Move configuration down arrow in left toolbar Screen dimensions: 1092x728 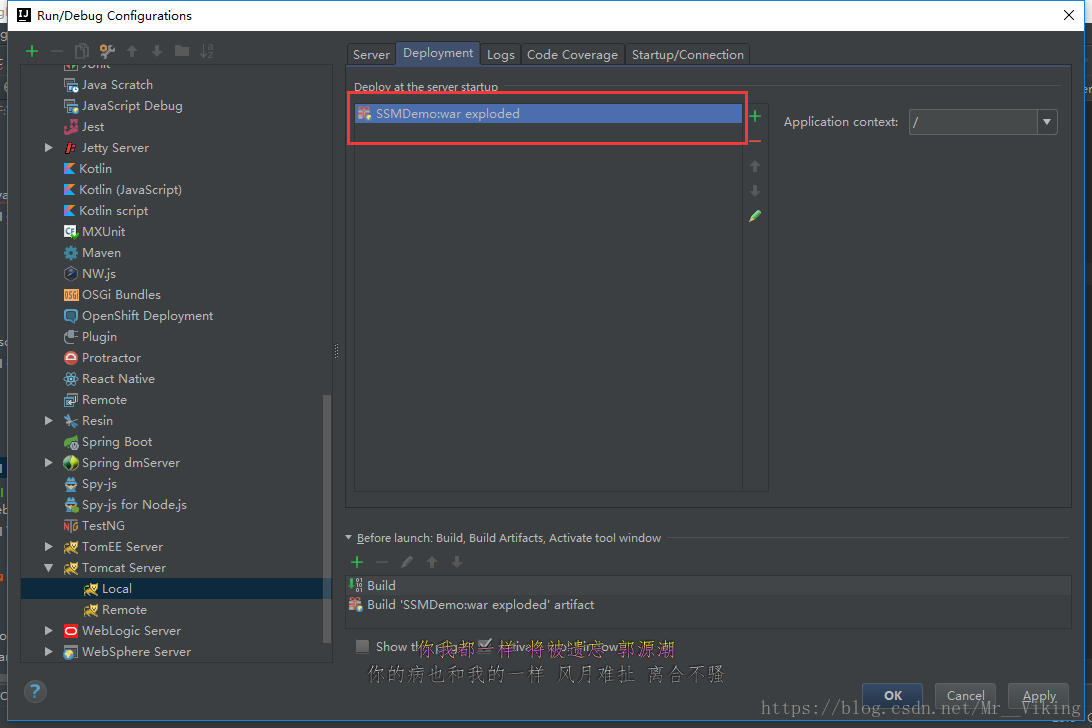coord(157,51)
